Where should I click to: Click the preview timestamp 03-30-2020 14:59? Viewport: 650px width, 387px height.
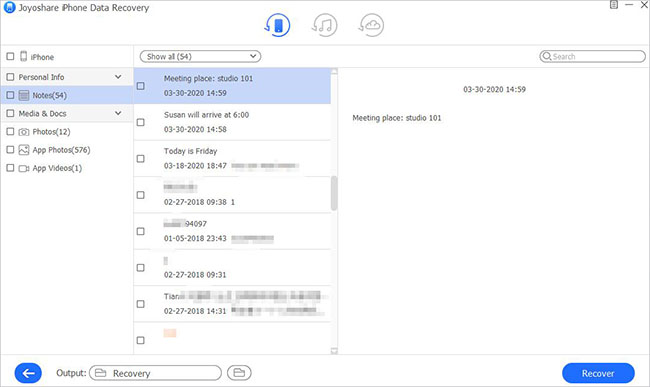pyautogui.click(x=495, y=89)
